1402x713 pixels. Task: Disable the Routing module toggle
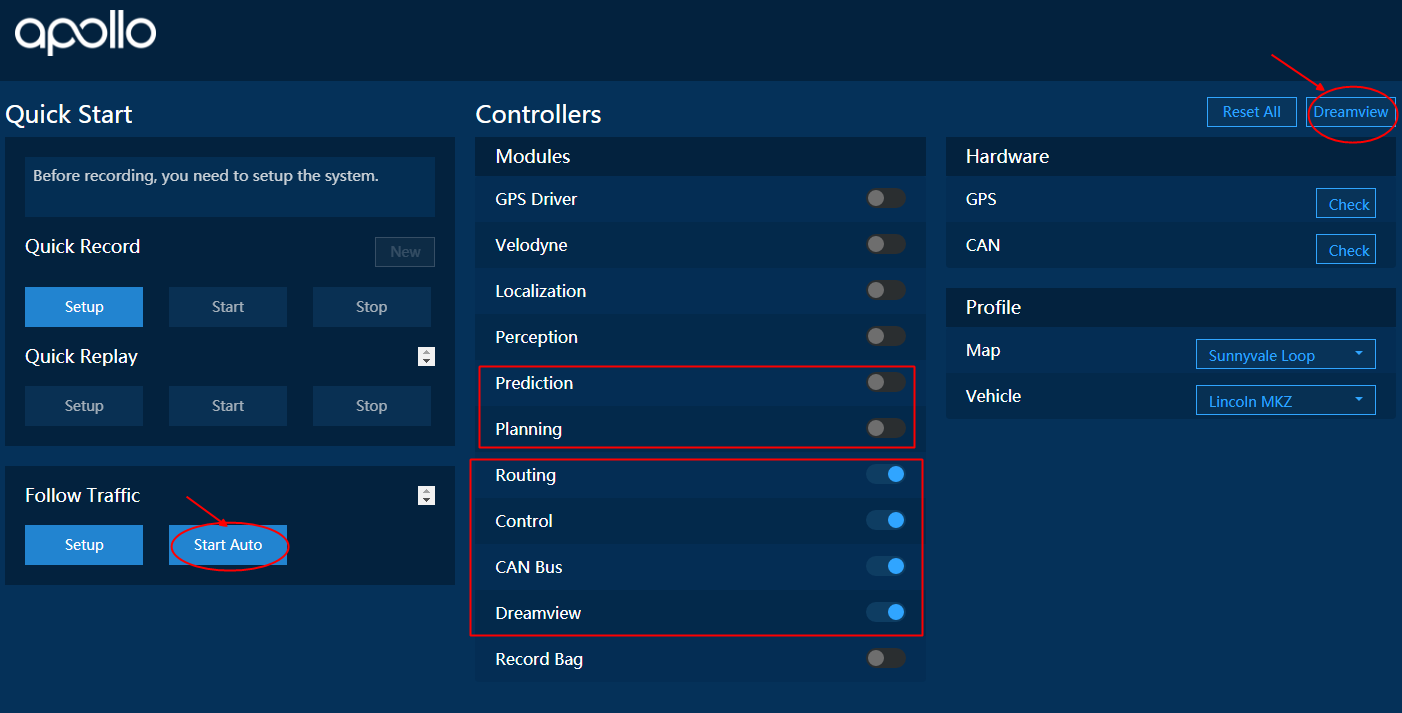886,474
